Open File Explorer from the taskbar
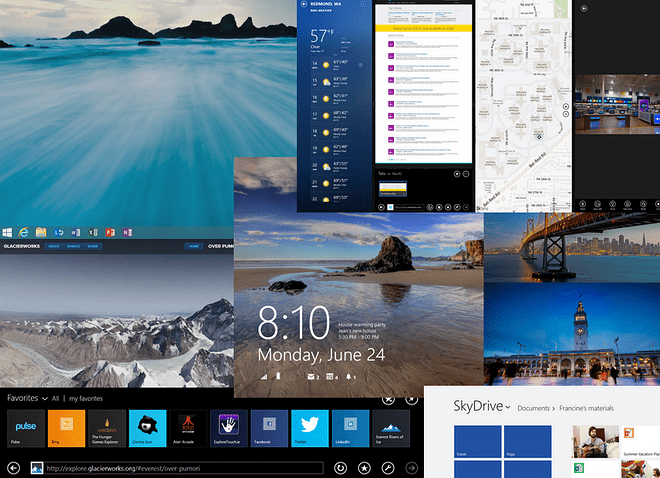Image resolution: width=660 pixels, height=478 pixels. (41, 232)
